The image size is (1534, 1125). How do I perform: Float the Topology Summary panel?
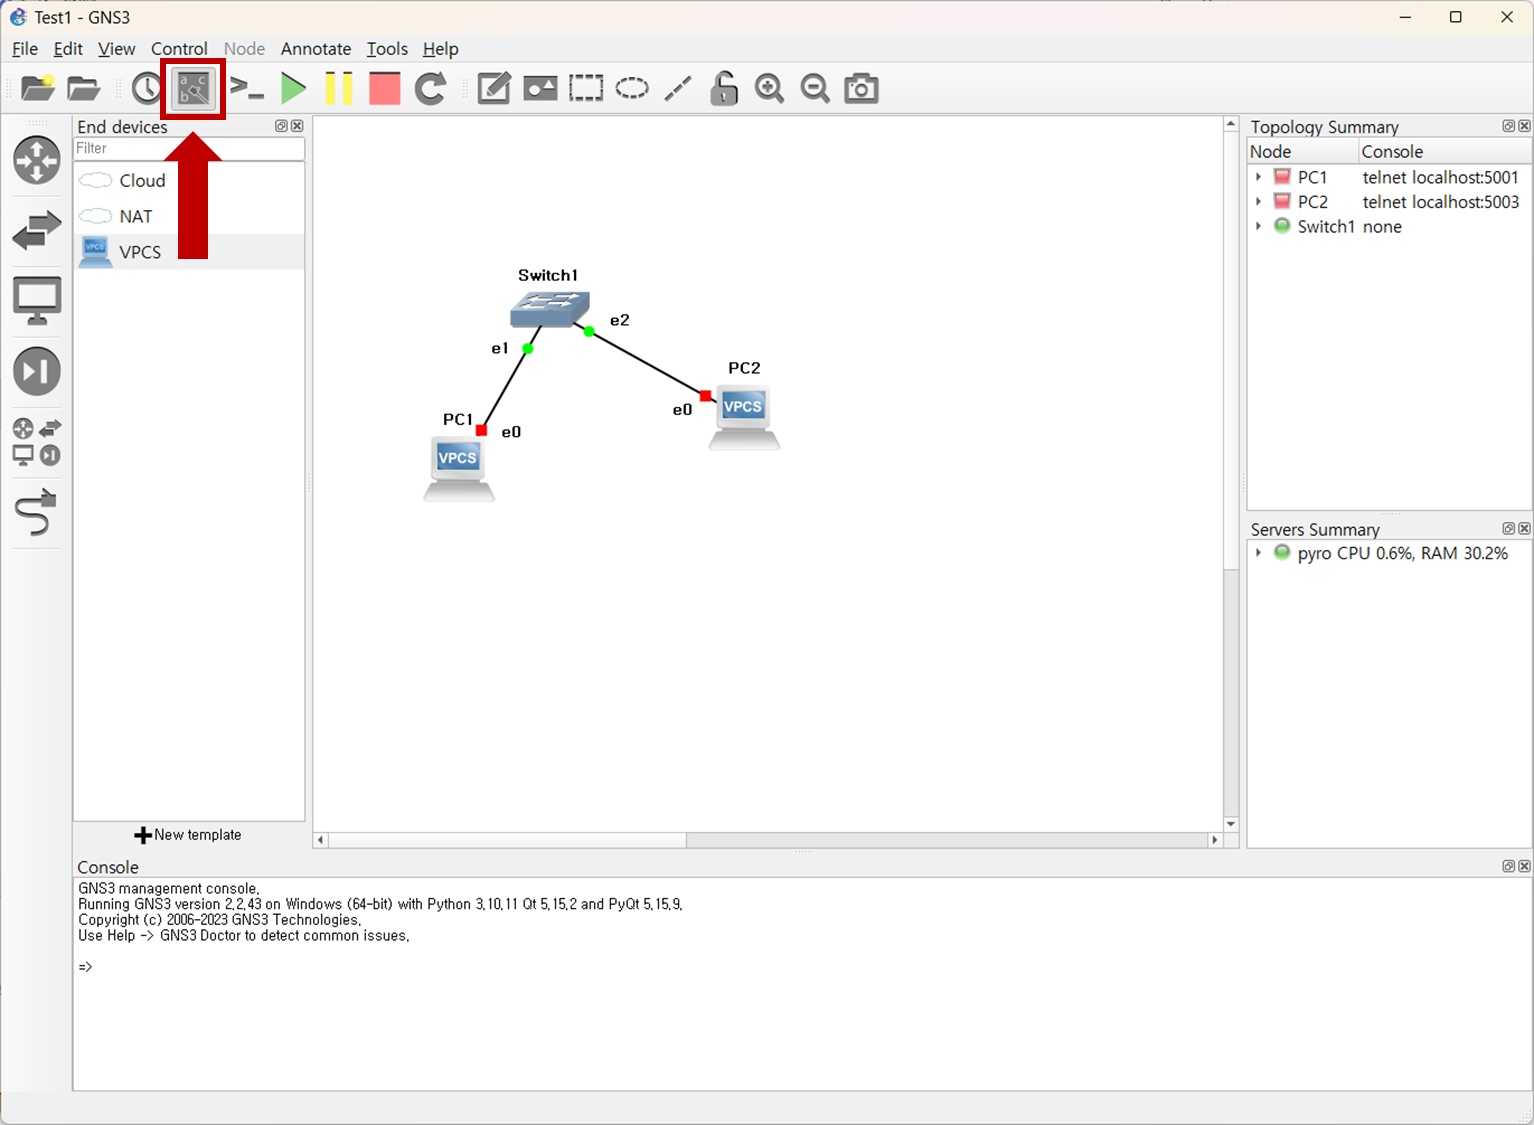[1508, 126]
